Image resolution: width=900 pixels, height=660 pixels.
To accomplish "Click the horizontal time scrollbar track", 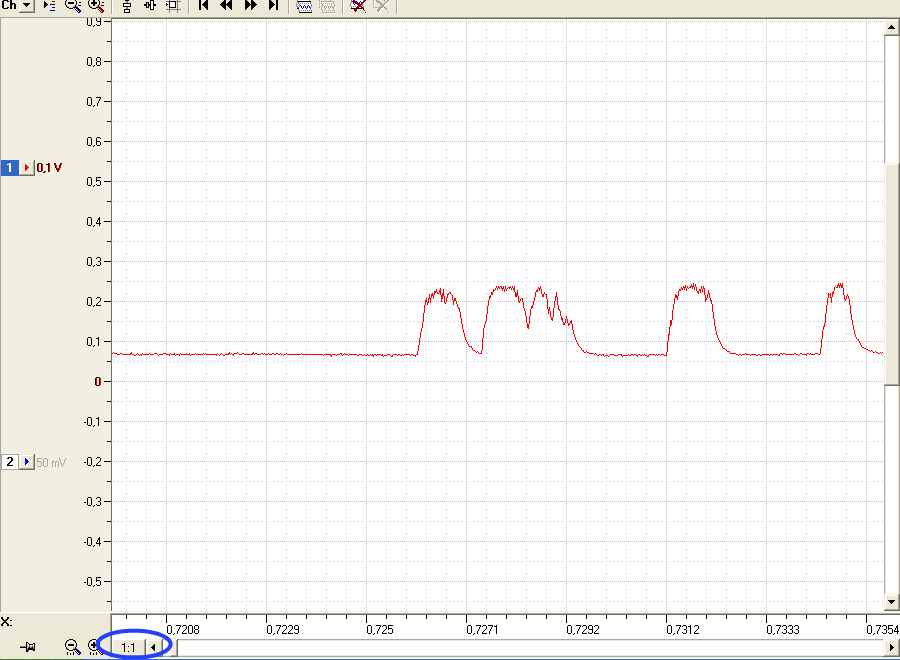I will click(530, 647).
